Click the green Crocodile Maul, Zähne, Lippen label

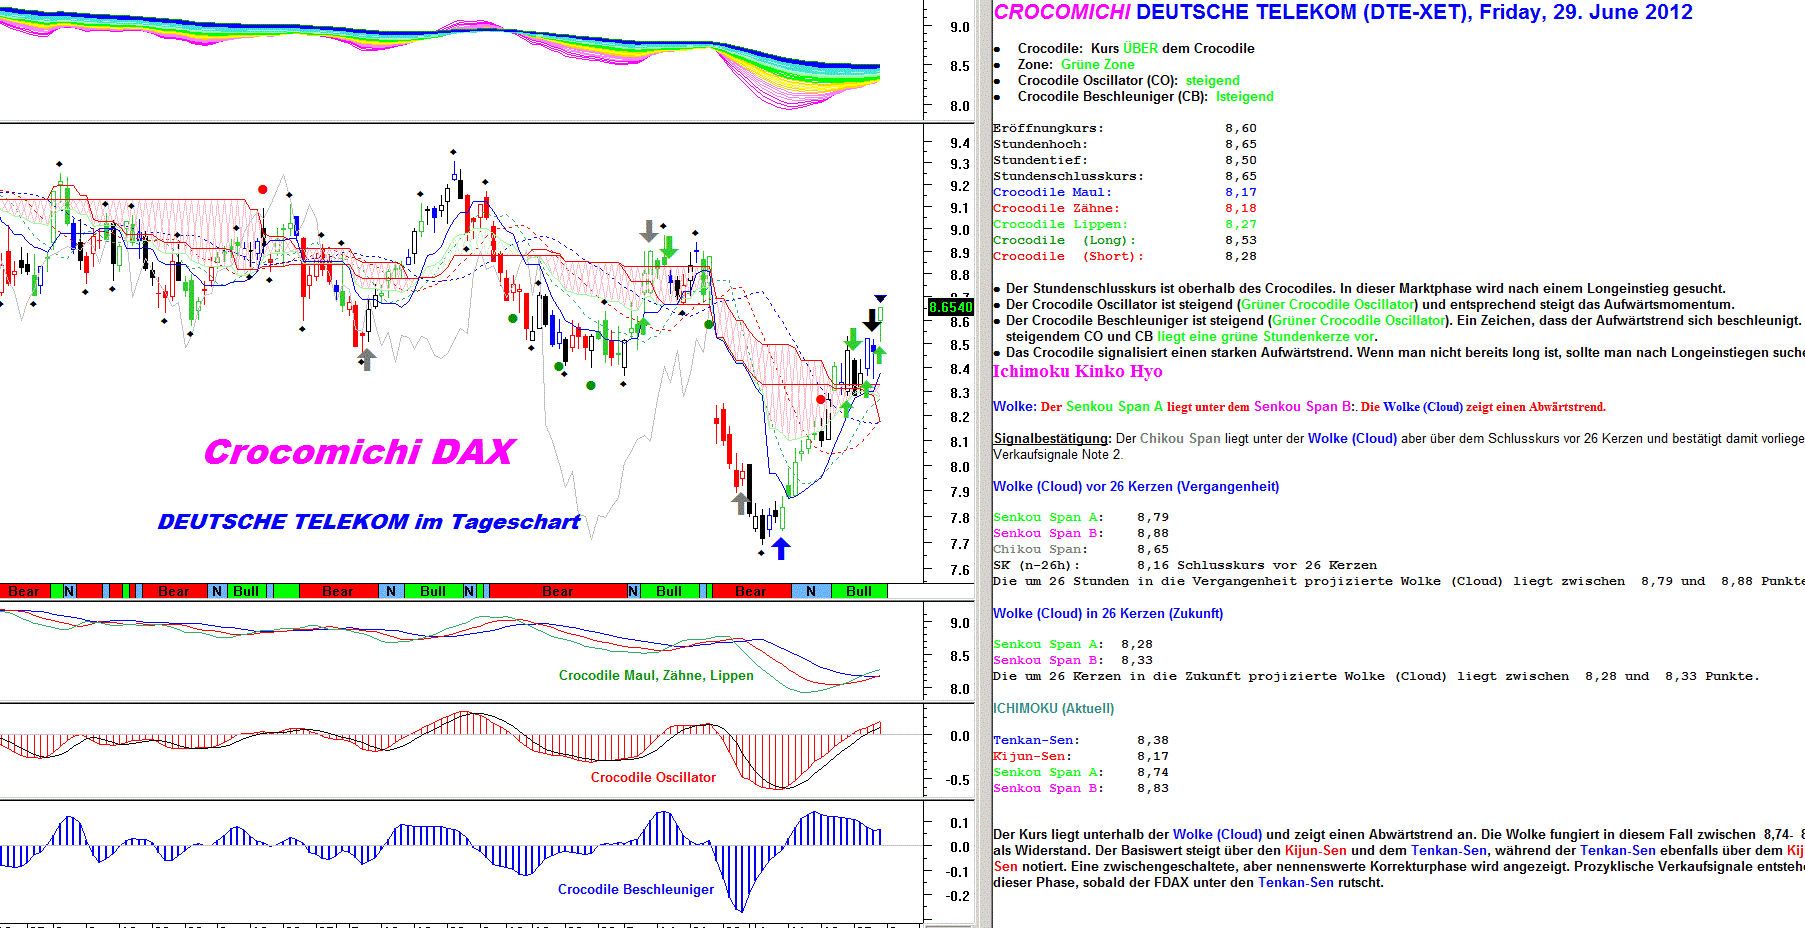point(656,675)
